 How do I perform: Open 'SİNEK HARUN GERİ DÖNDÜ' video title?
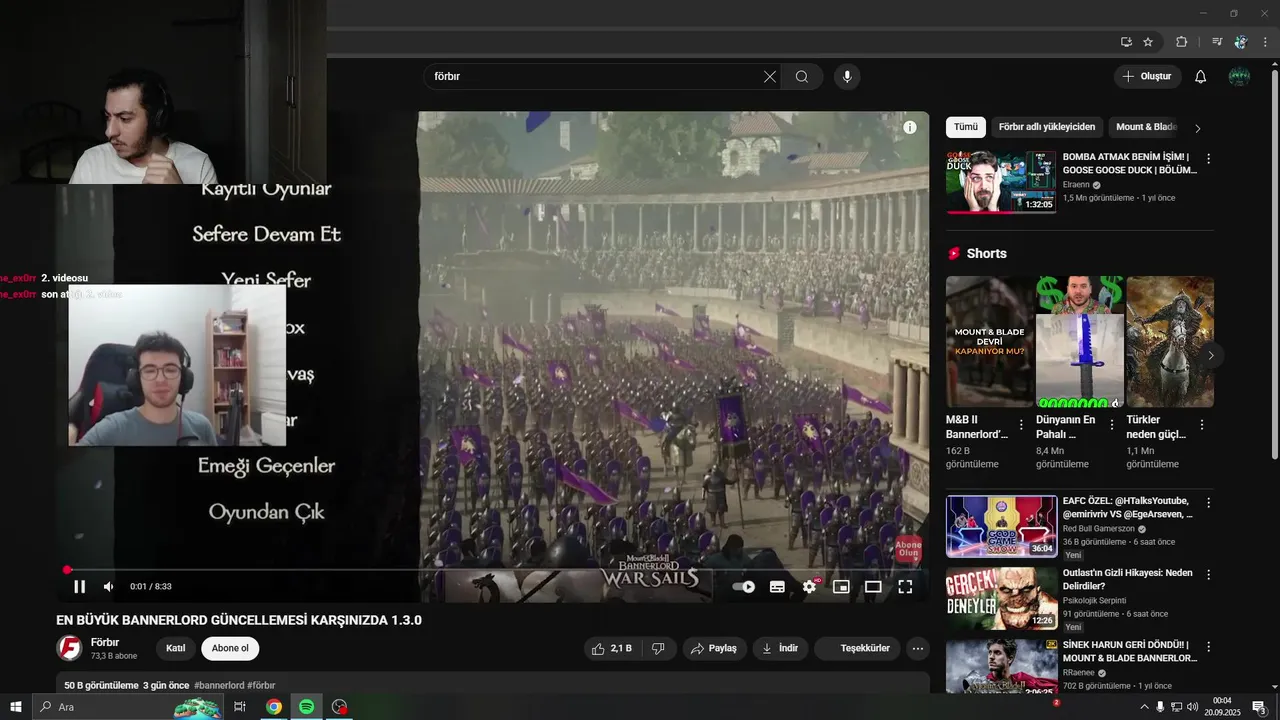pos(1130,651)
